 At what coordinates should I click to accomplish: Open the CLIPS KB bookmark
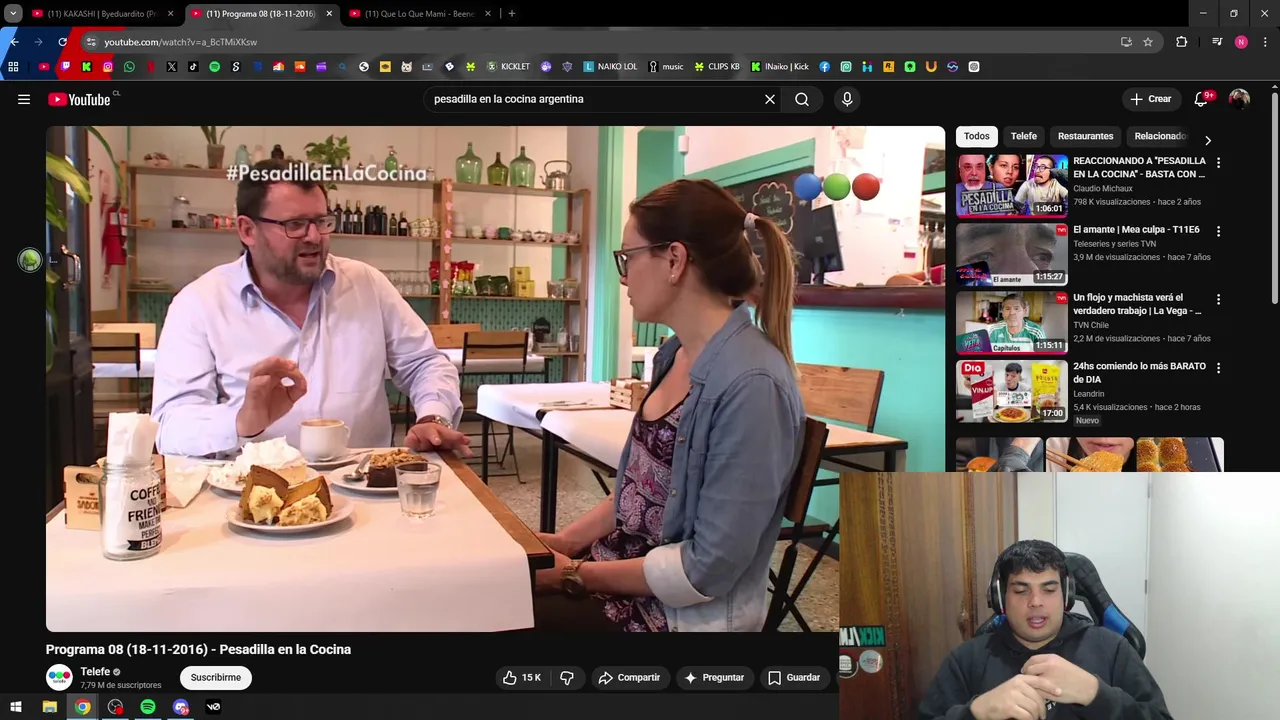tap(717, 67)
